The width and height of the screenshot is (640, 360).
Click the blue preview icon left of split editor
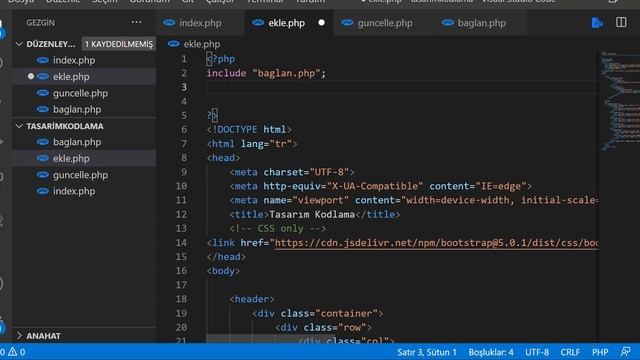click(x=597, y=23)
